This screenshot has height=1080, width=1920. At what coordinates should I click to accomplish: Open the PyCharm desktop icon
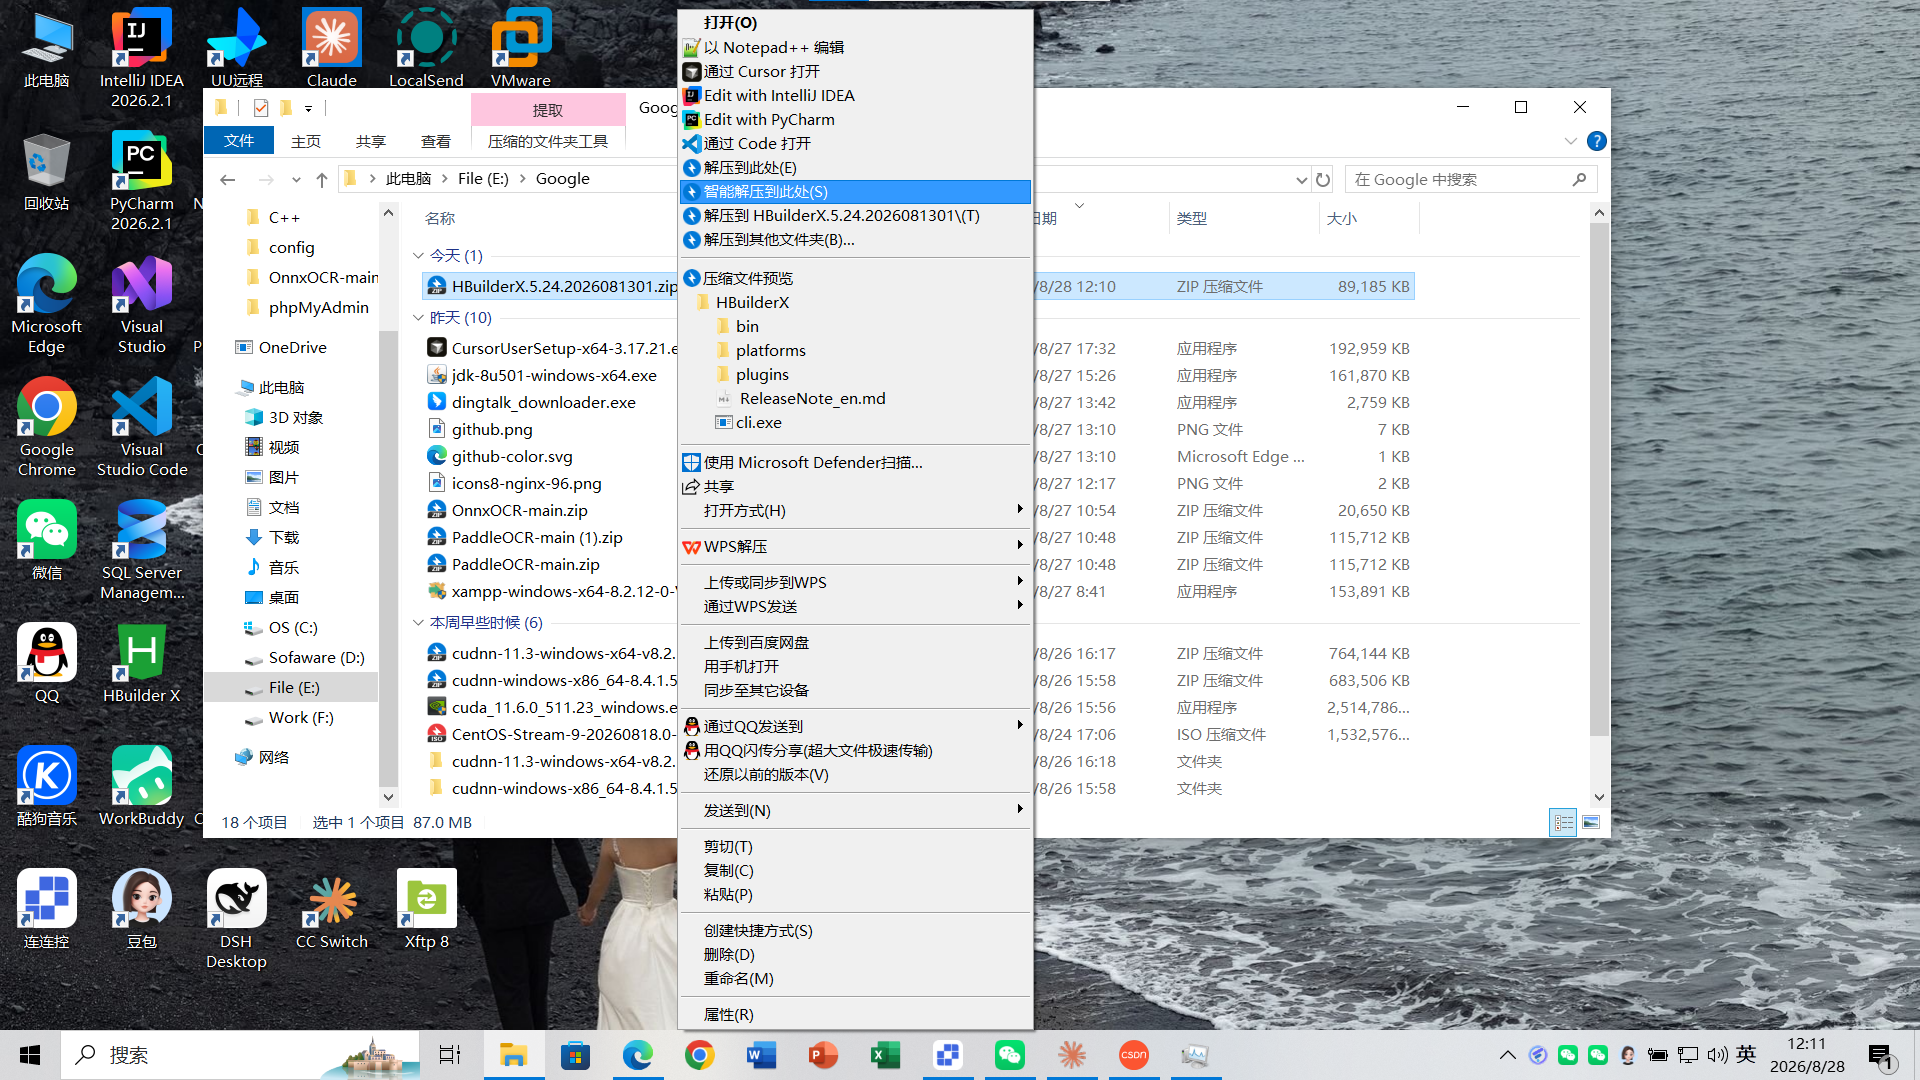click(x=141, y=180)
